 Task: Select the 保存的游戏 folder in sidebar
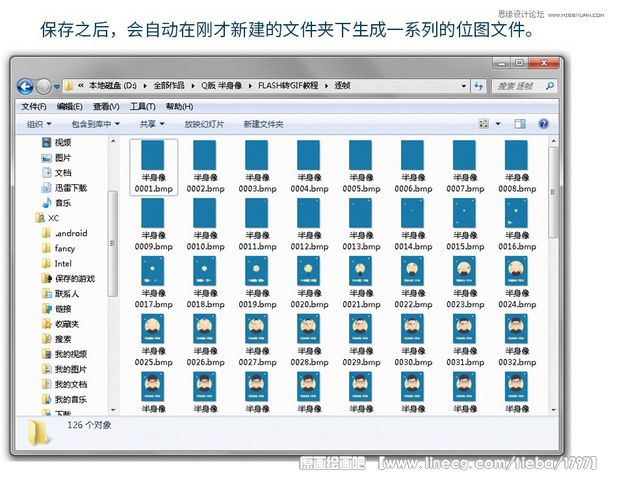[74, 279]
